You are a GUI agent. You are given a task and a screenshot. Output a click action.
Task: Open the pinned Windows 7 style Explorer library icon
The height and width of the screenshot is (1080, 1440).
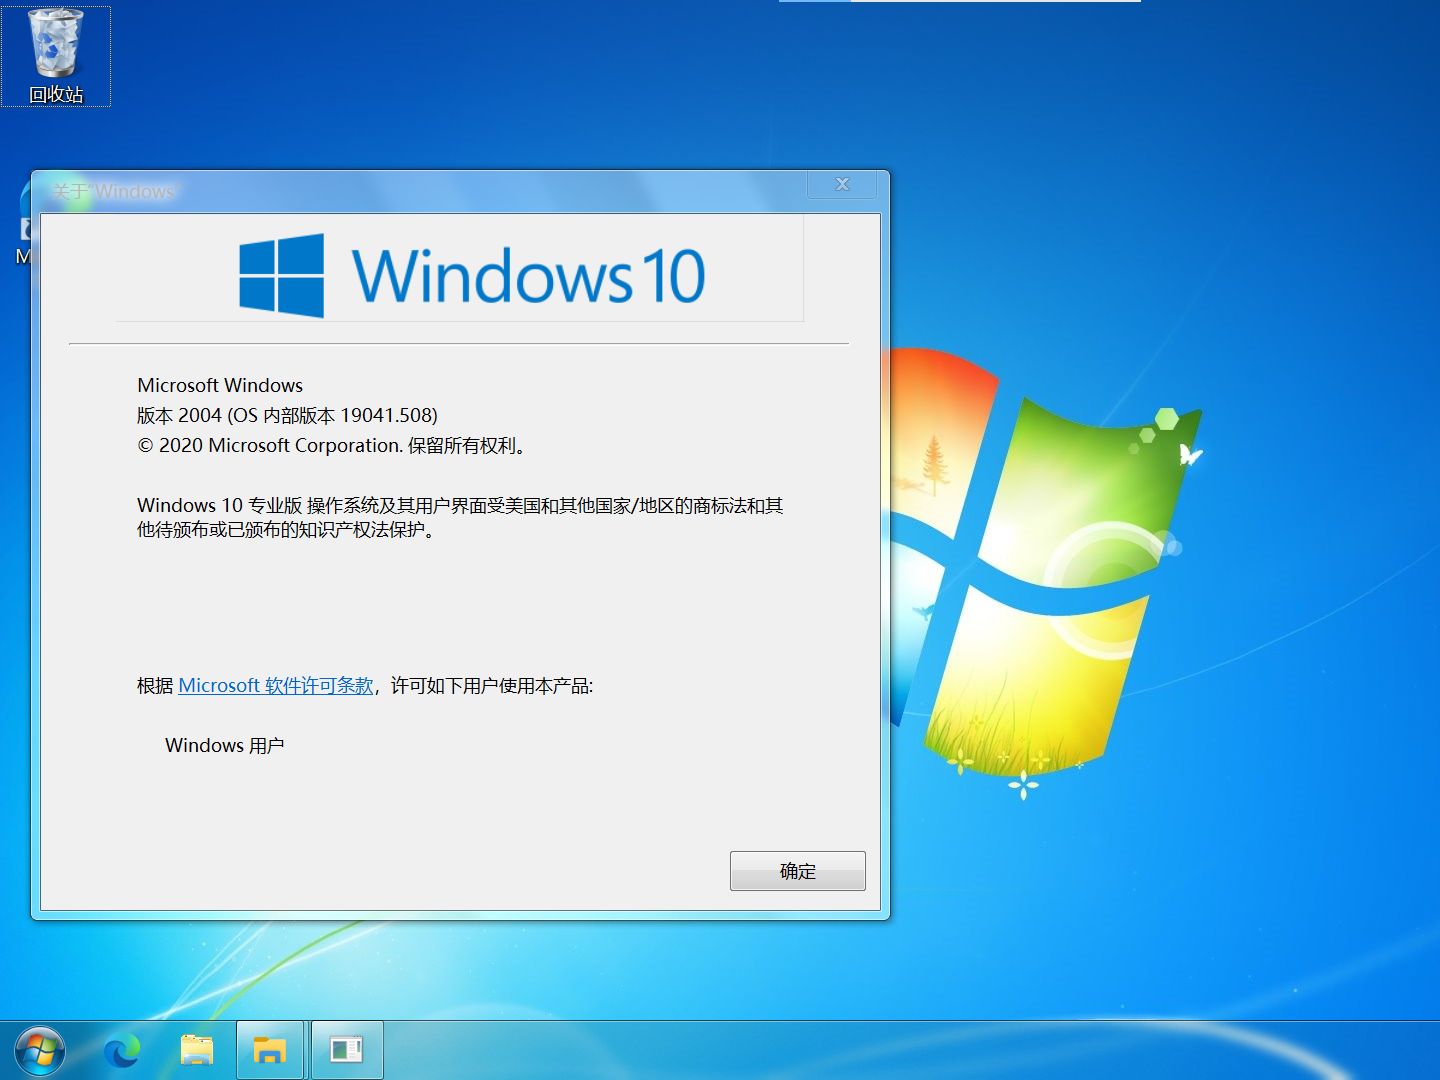(197, 1051)
